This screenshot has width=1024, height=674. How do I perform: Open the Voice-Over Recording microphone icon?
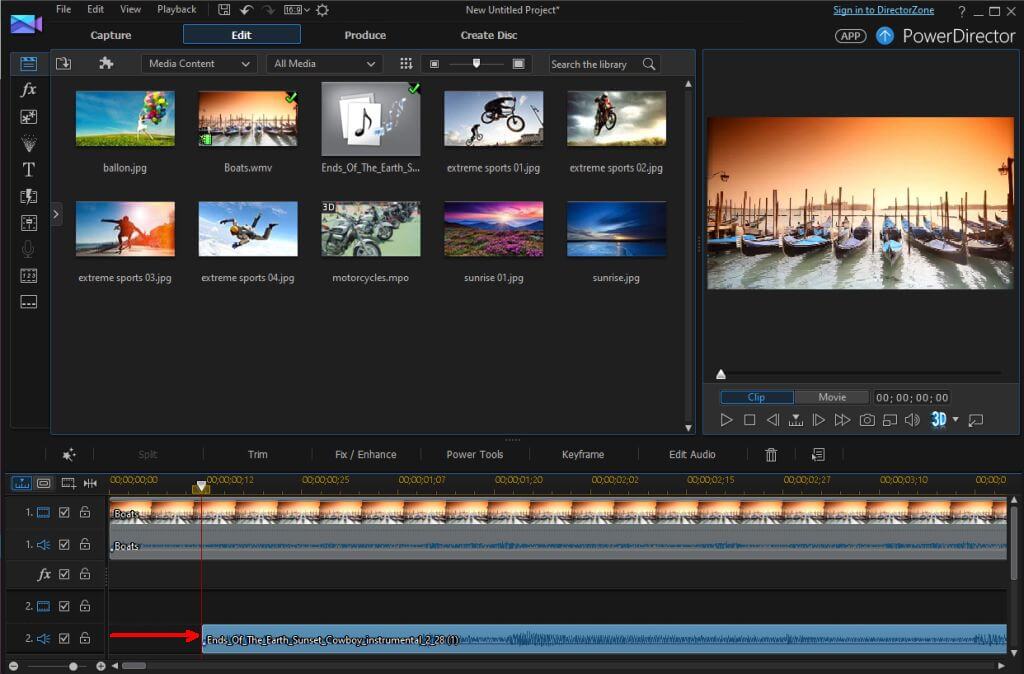pyautogui.click(x=29, y=249)
